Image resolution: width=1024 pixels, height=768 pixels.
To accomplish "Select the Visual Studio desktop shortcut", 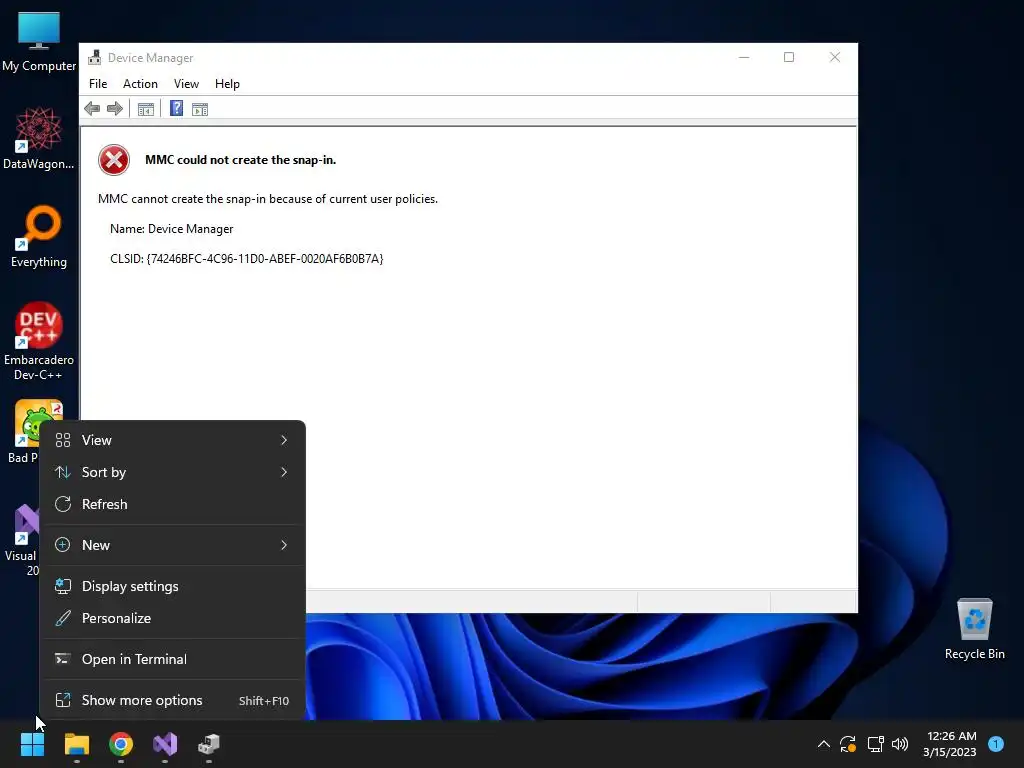I will coord(23,539).
